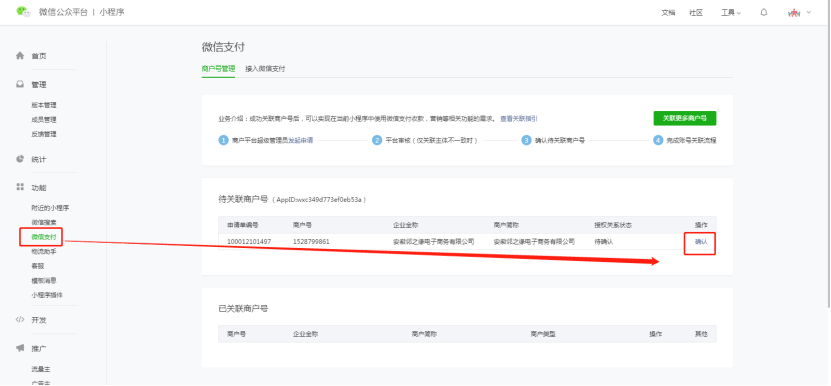This screenshot has width=831, height=386.
Task: Open 客服 in the sidebar
Action: click(38, 266)
